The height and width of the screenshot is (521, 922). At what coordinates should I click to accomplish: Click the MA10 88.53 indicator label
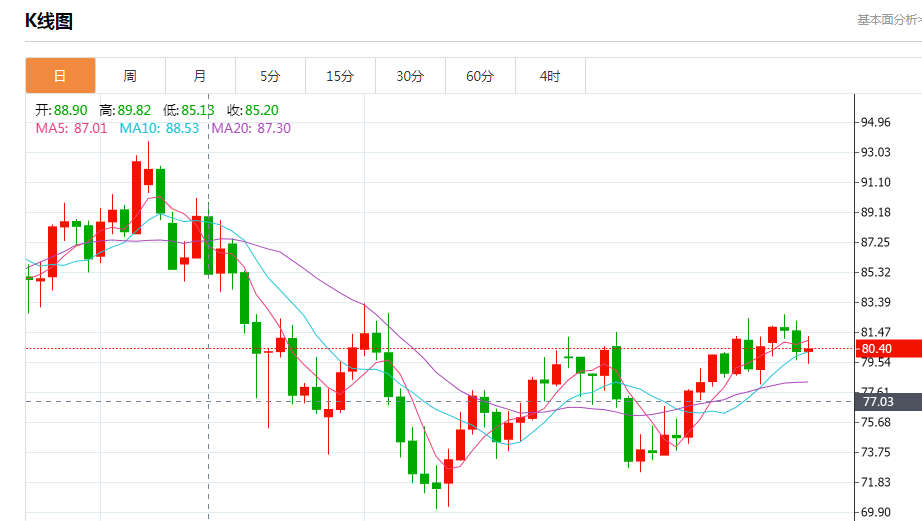click(x=159, y=128)
